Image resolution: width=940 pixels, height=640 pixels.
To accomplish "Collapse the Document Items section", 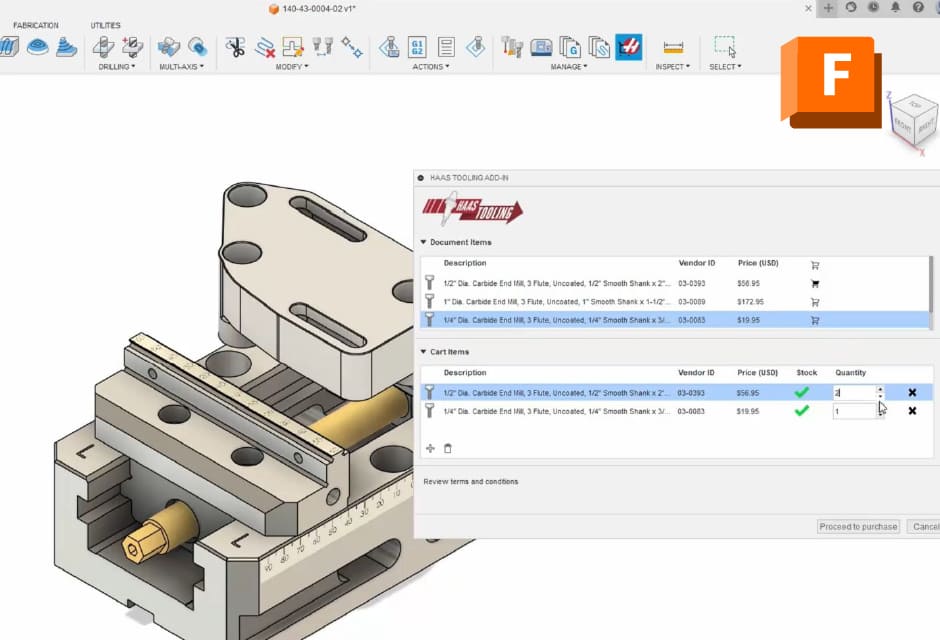I will coord(424,242).
